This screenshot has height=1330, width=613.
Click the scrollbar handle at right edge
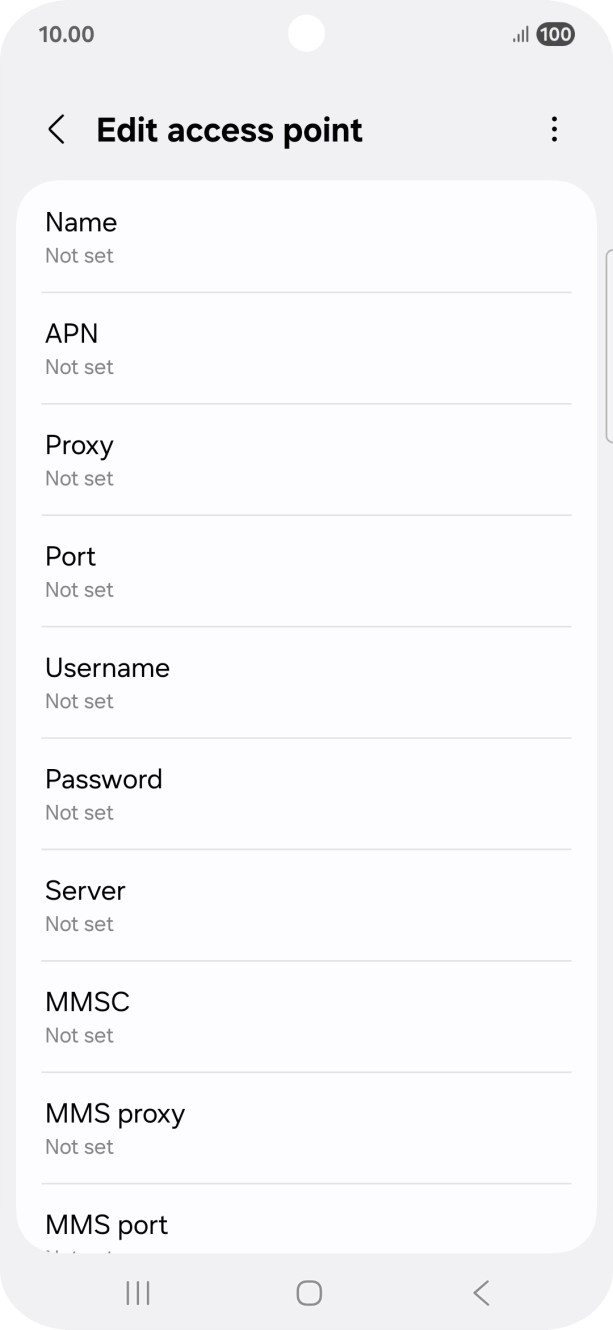point(608,345)
